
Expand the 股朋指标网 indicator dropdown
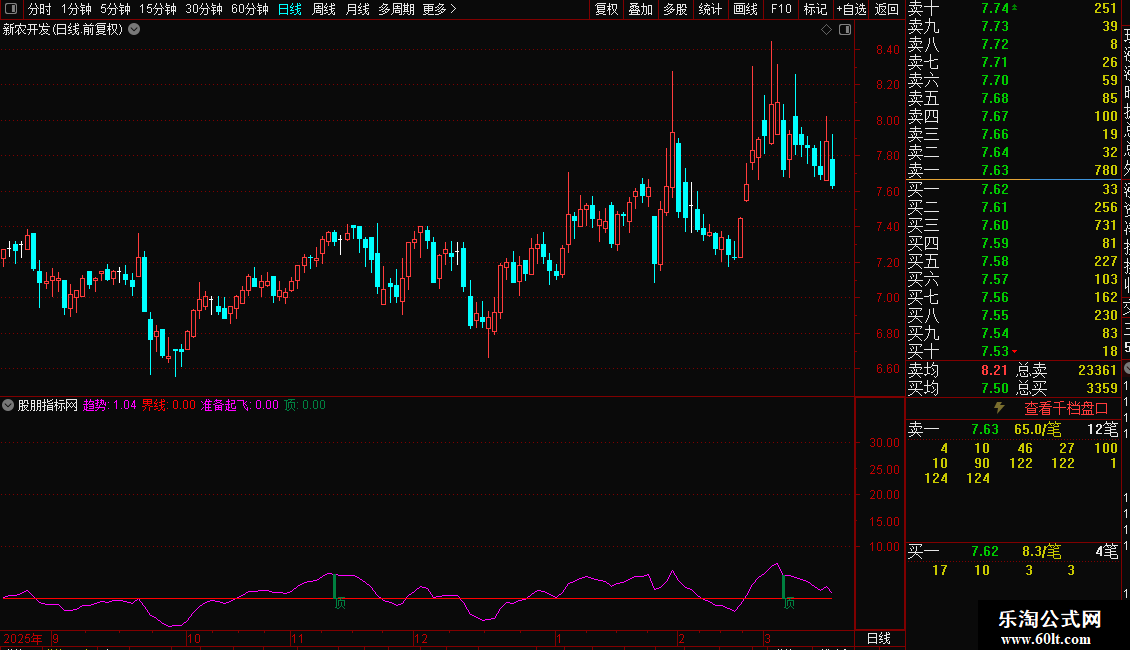tap(8, 405)
